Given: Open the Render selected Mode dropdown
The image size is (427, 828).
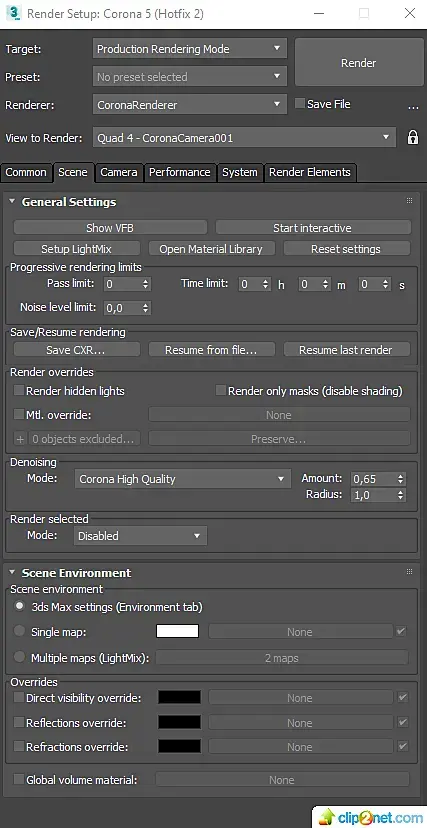Looking at the screenshot, I should [140, 535].
